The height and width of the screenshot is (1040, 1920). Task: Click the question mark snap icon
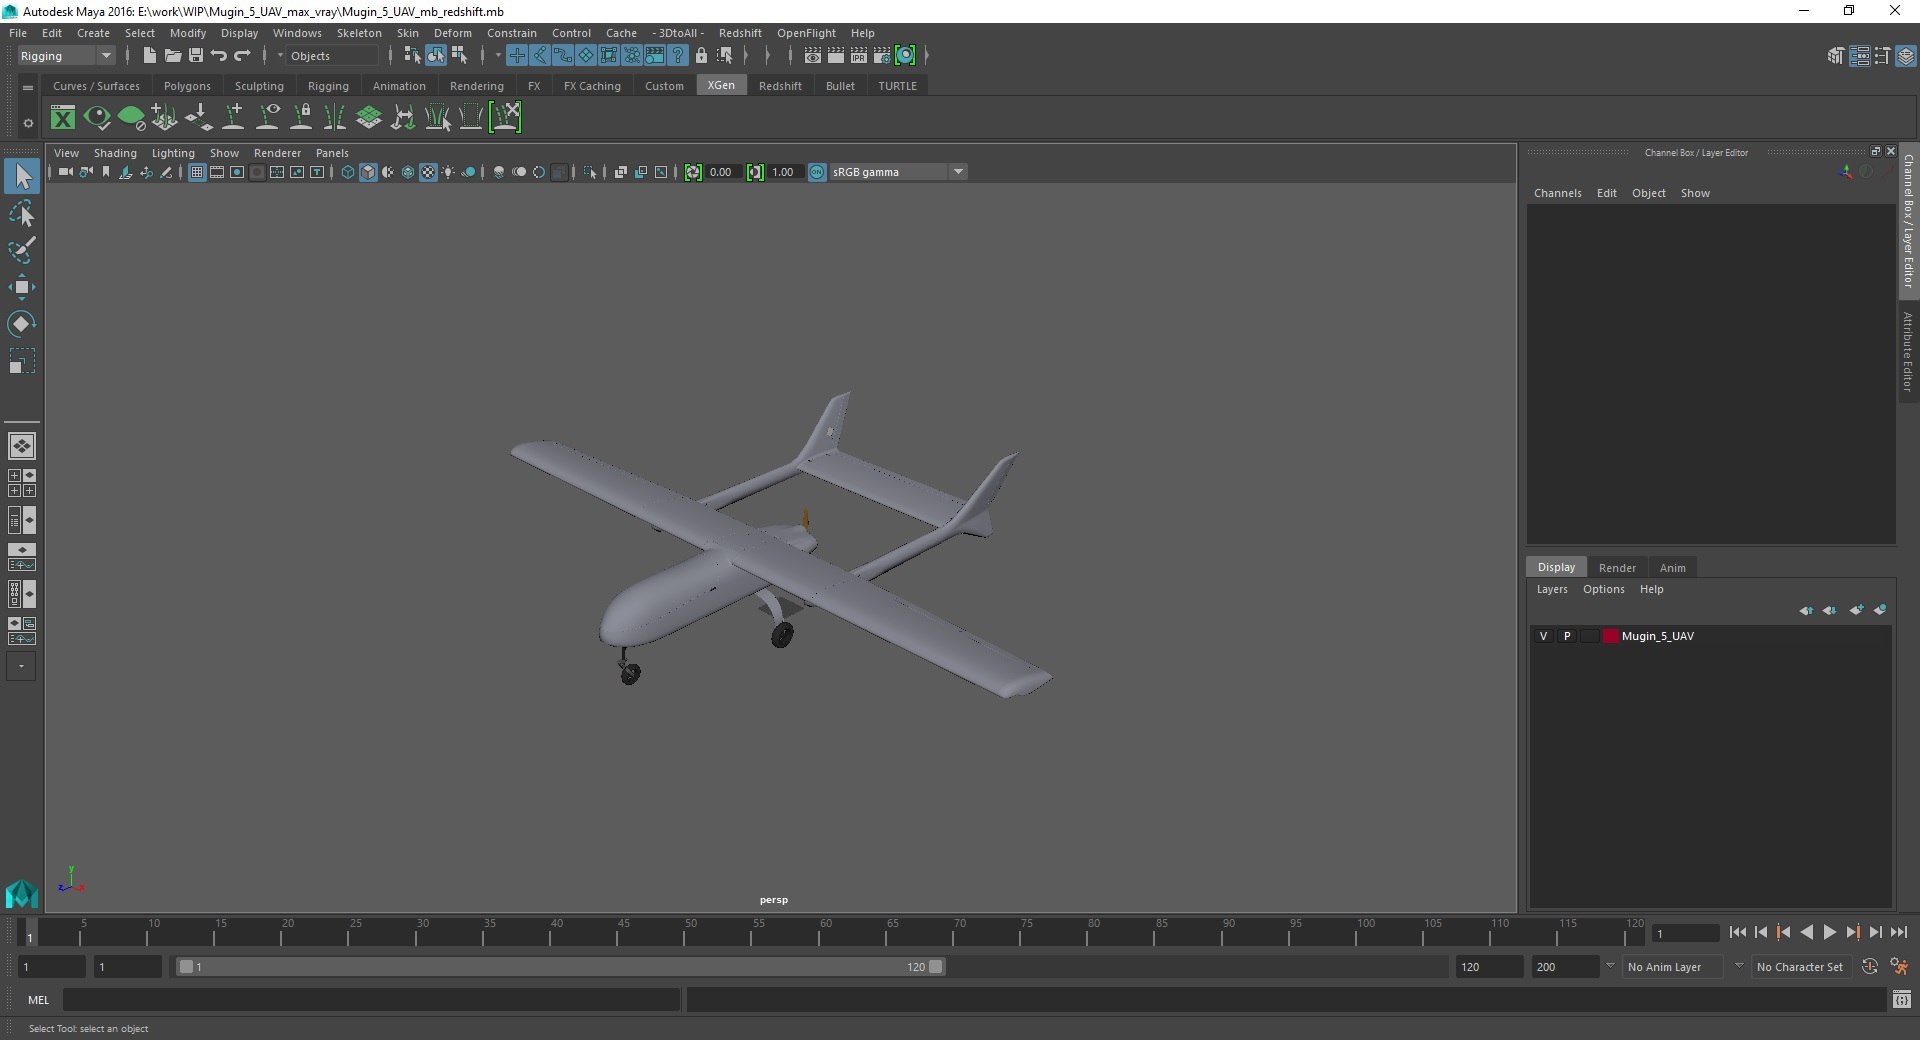pos(678,56)
